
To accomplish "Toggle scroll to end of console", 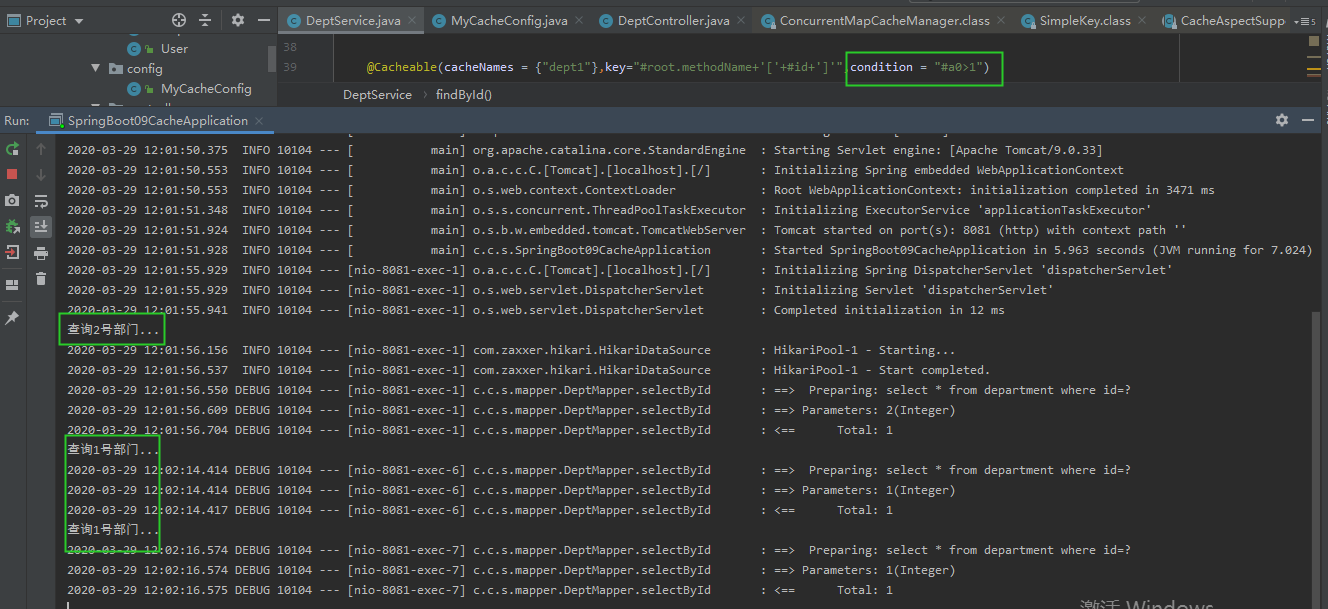I will point(41,227).
